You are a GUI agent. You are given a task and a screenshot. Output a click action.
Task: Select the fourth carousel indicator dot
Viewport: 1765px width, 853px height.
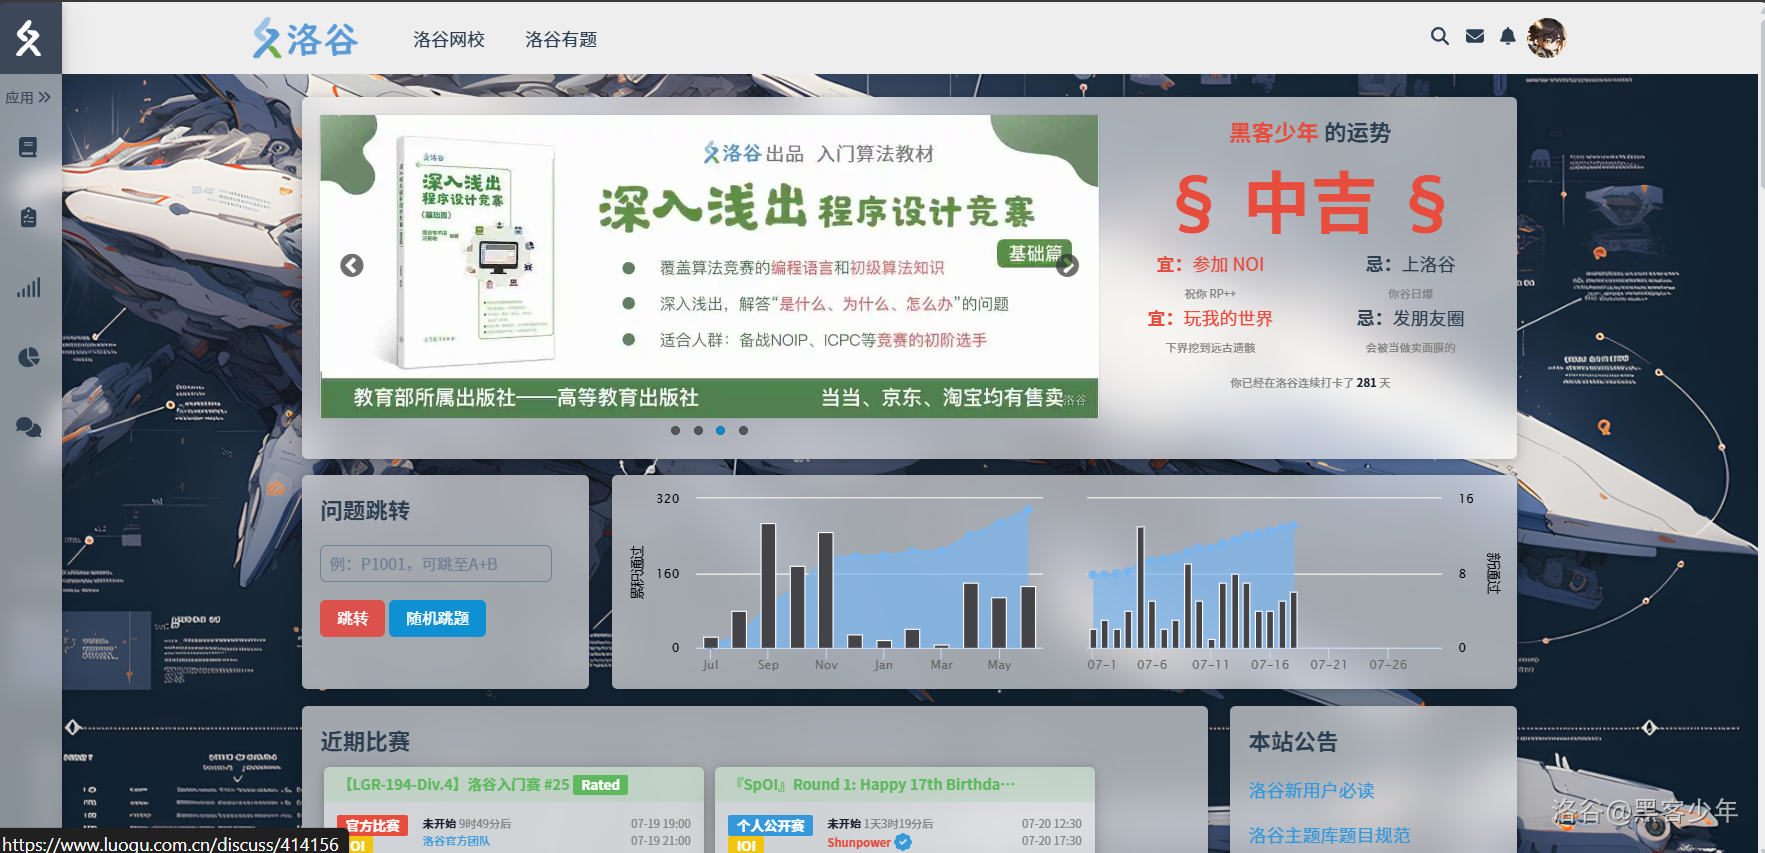[743, 431]
